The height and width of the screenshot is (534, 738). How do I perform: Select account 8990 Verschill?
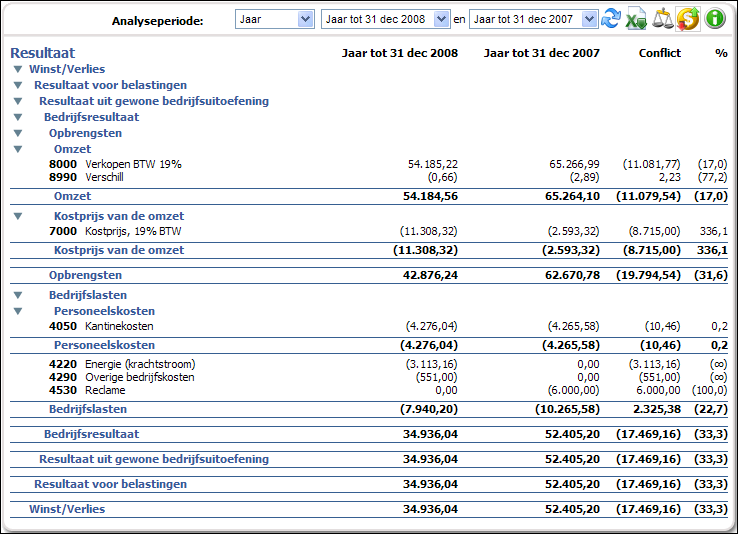tap(86, 177)
